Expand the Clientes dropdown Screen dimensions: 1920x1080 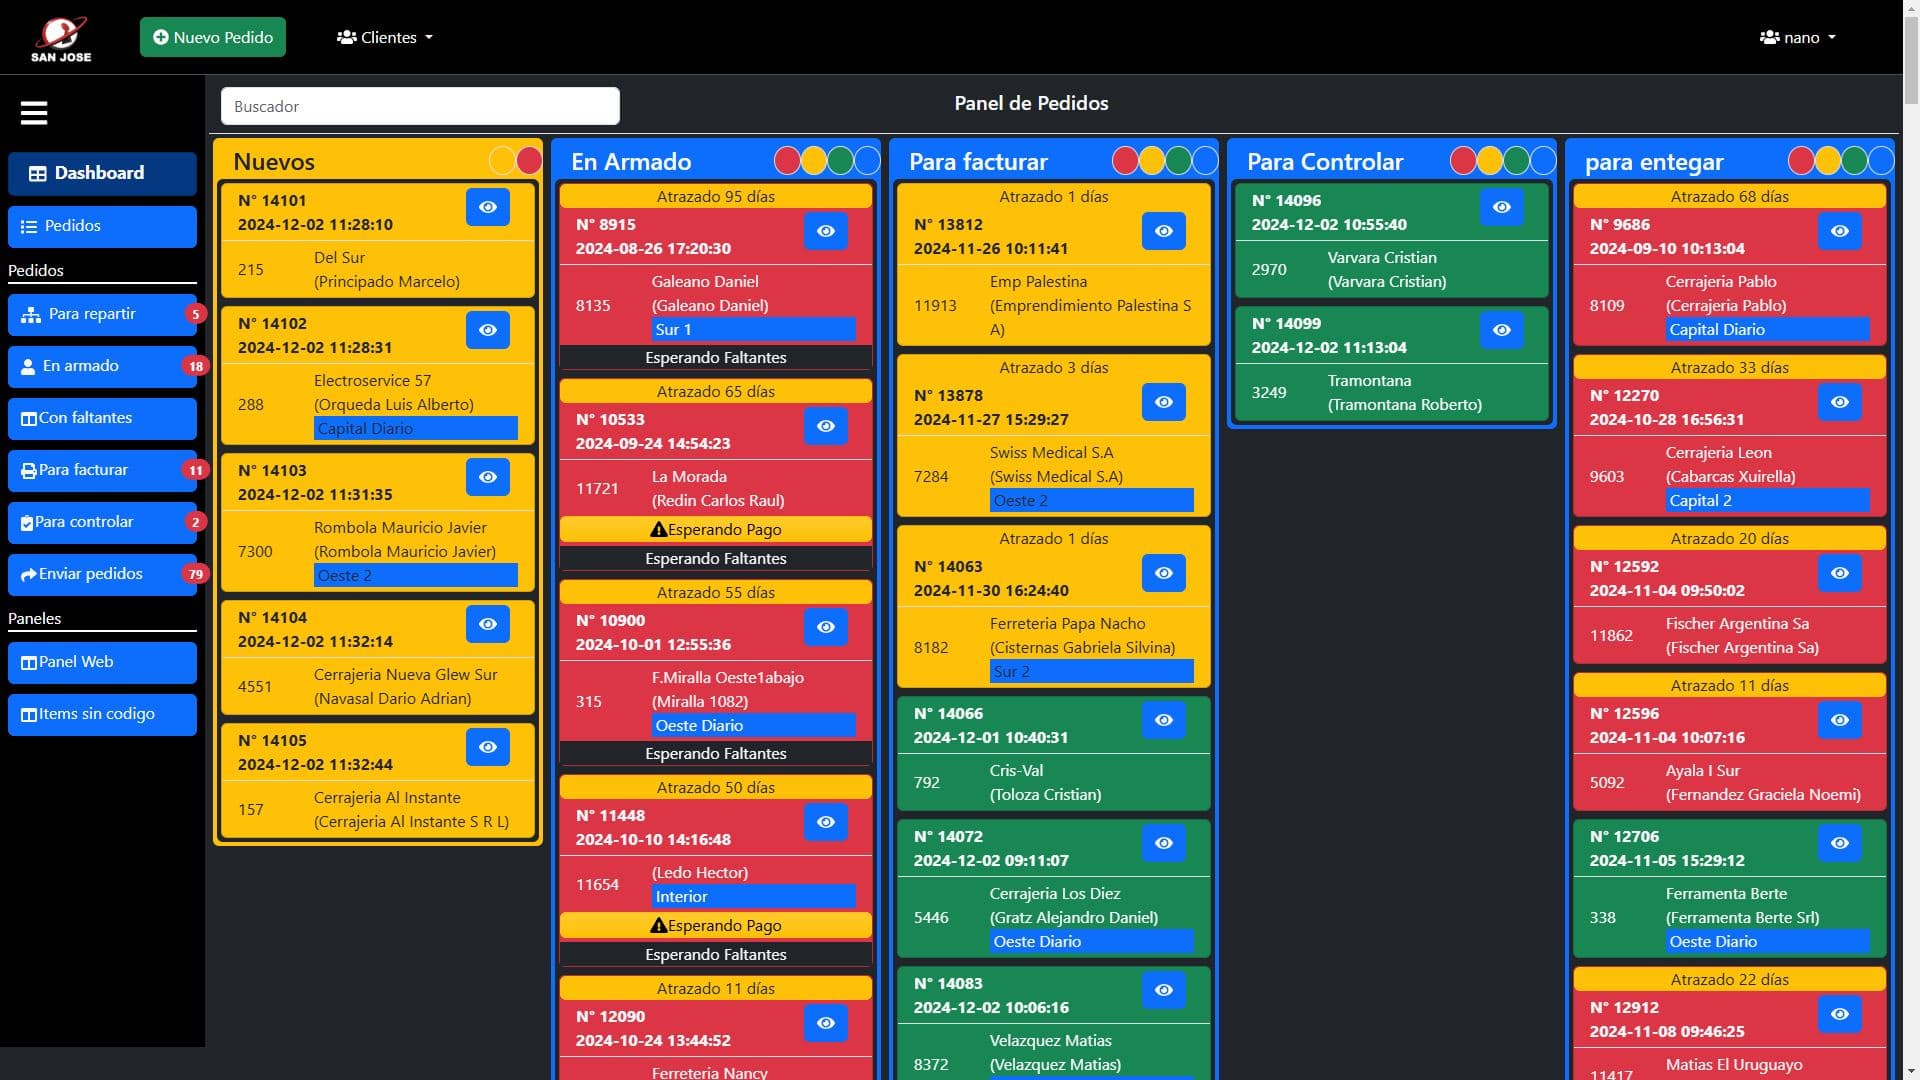pyautogui.click(x=385, y=37)
